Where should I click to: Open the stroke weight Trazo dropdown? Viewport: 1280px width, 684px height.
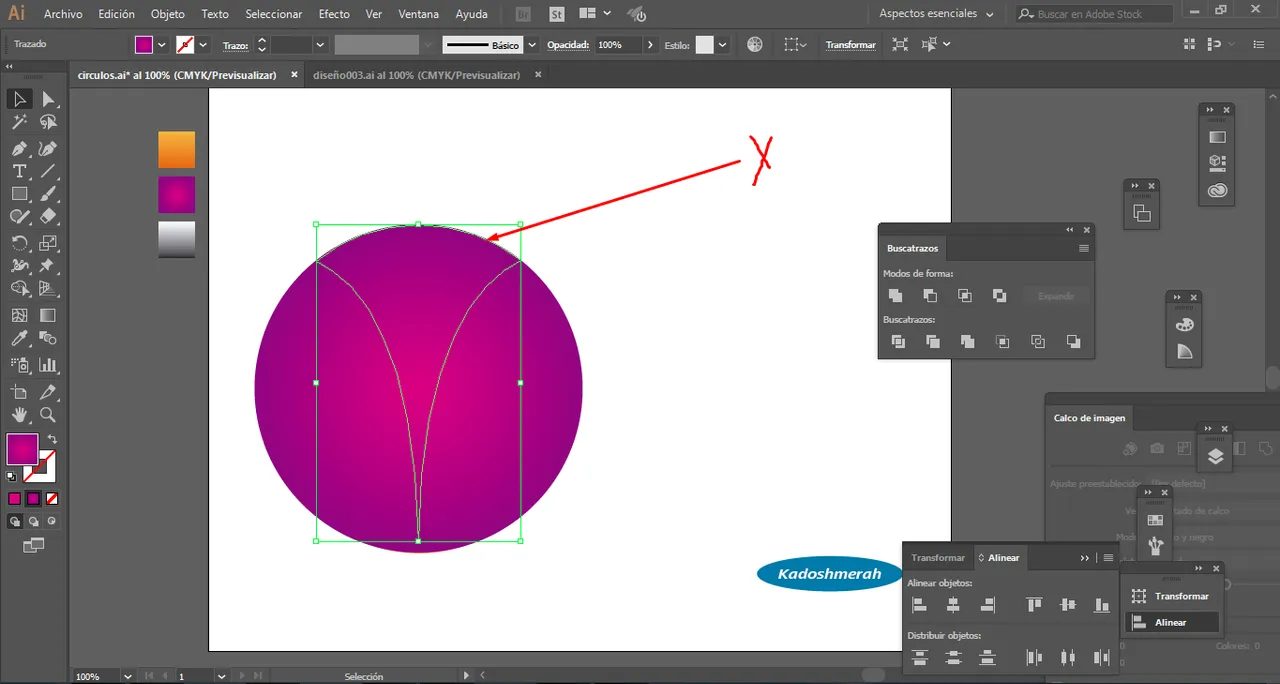click(320, 45)
